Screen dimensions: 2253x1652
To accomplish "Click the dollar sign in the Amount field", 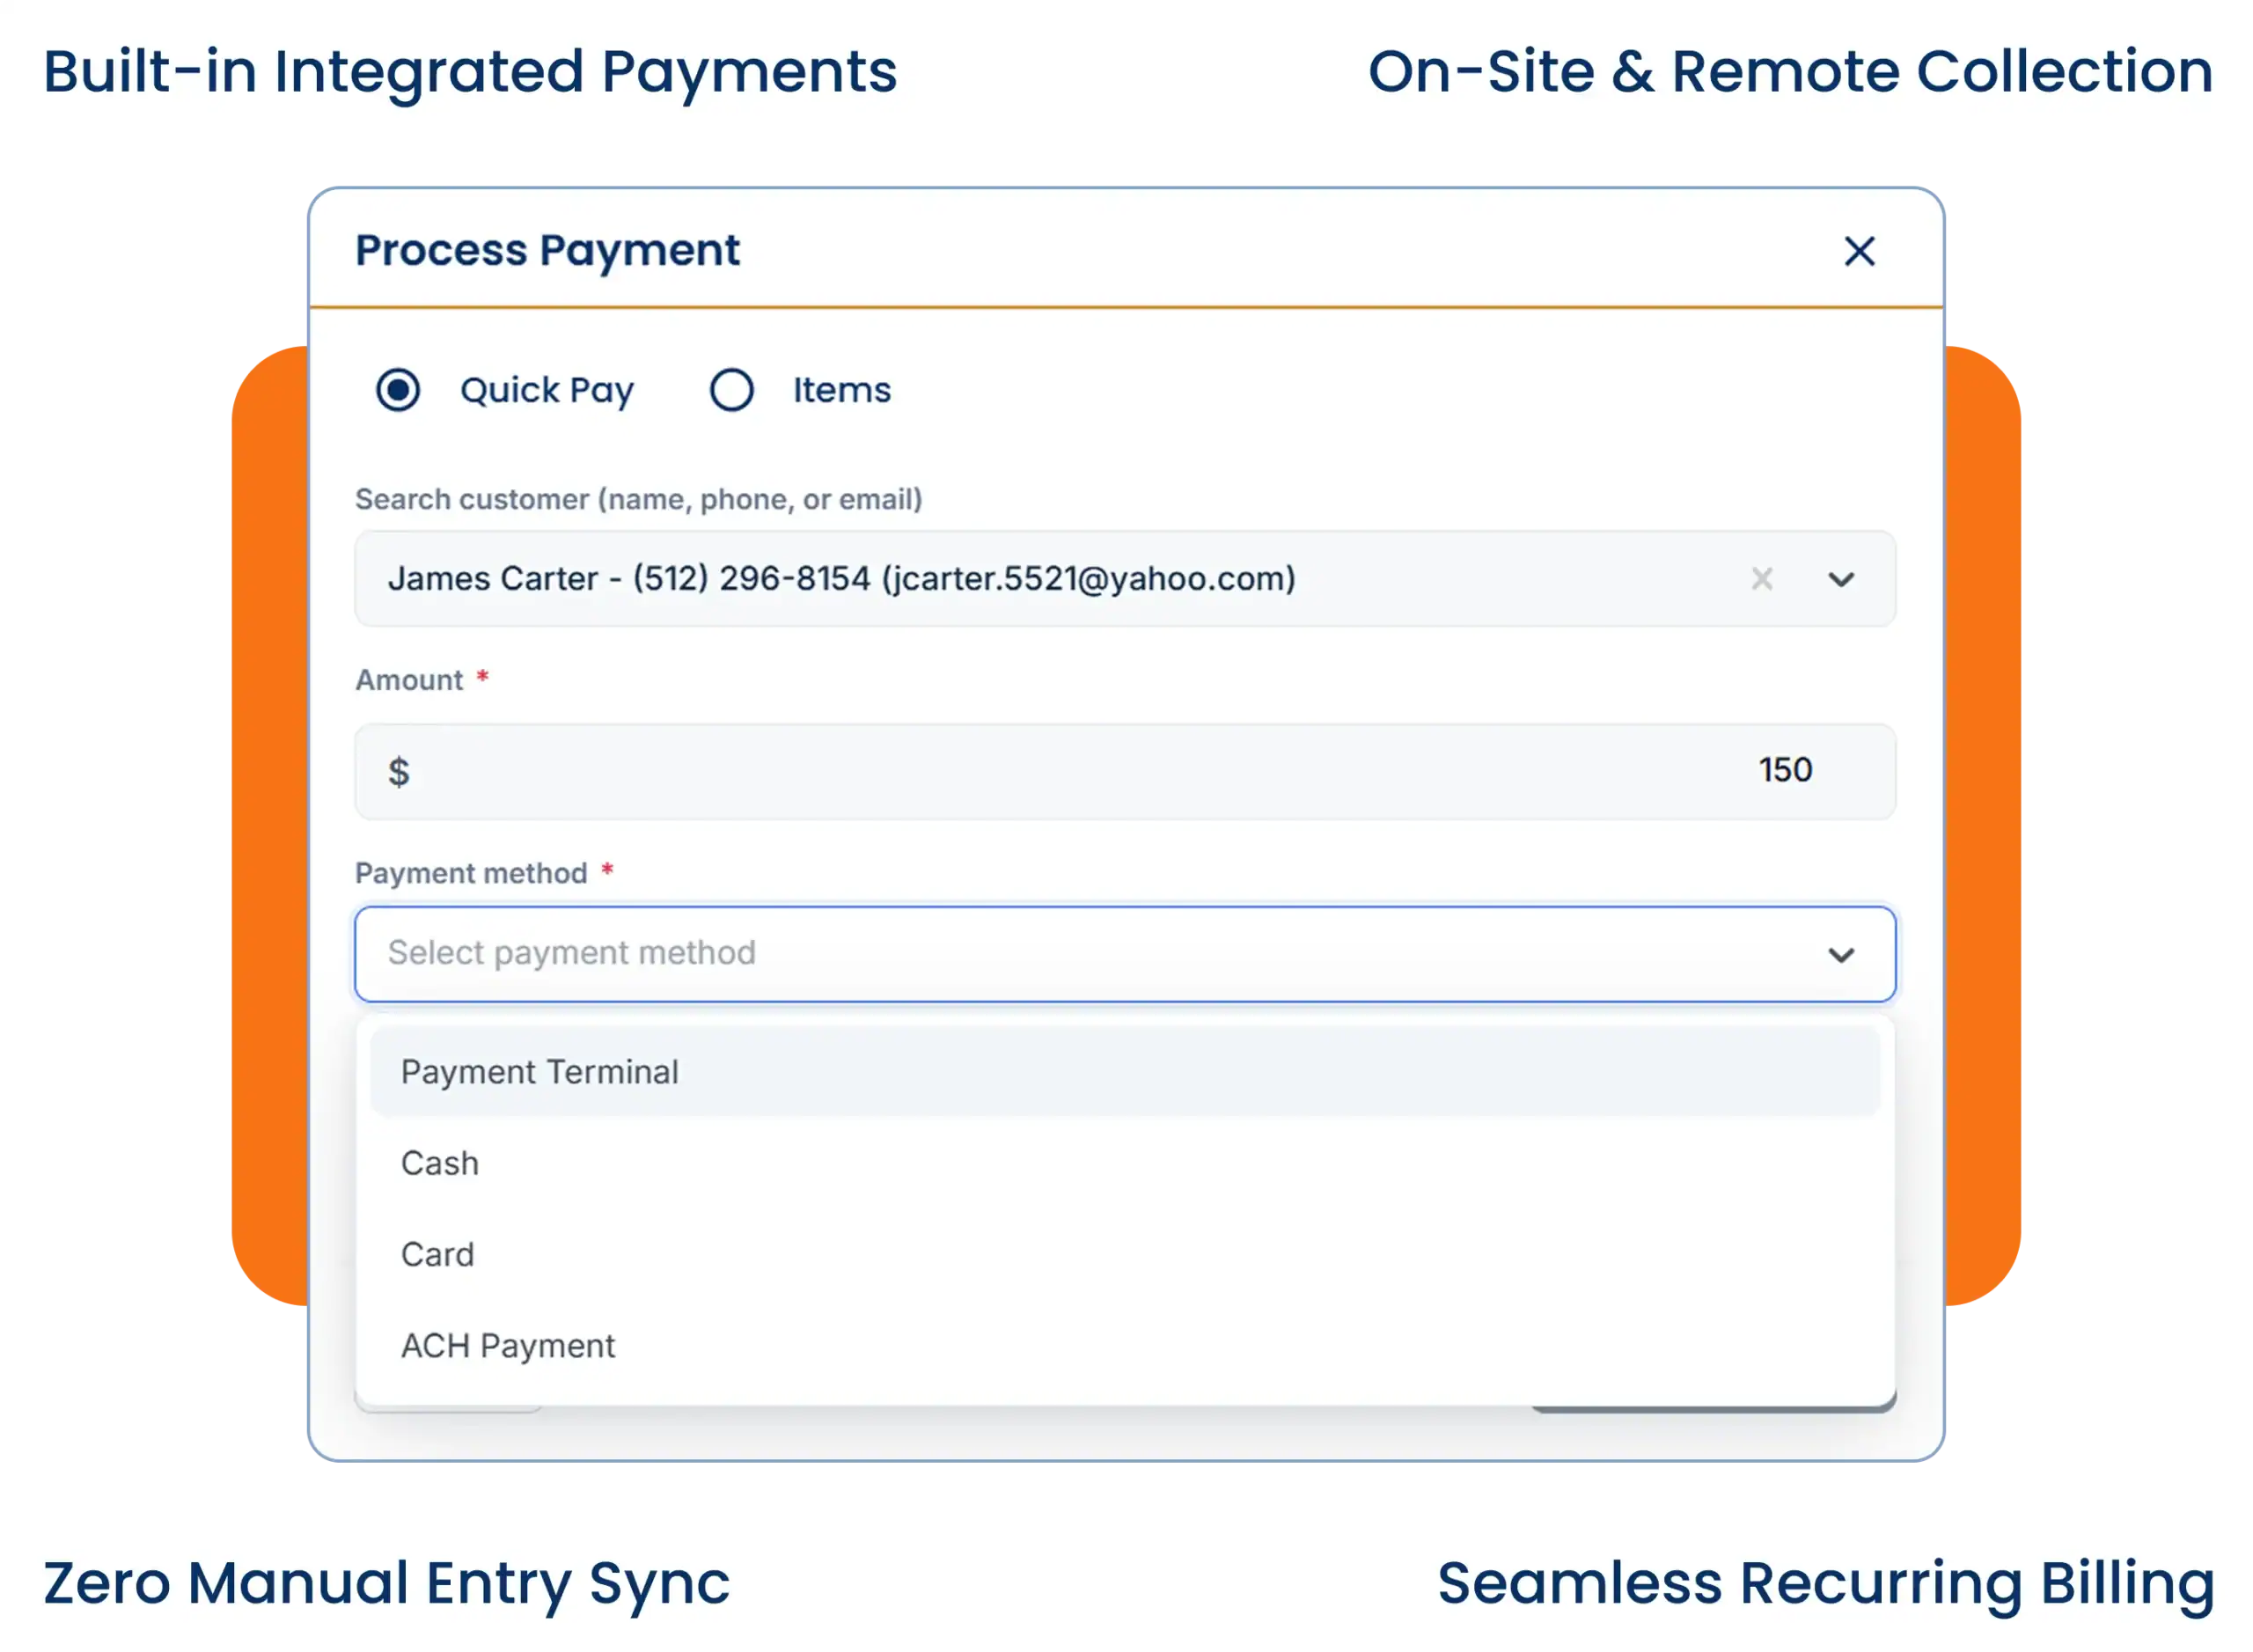I will (x=399, y=772).
